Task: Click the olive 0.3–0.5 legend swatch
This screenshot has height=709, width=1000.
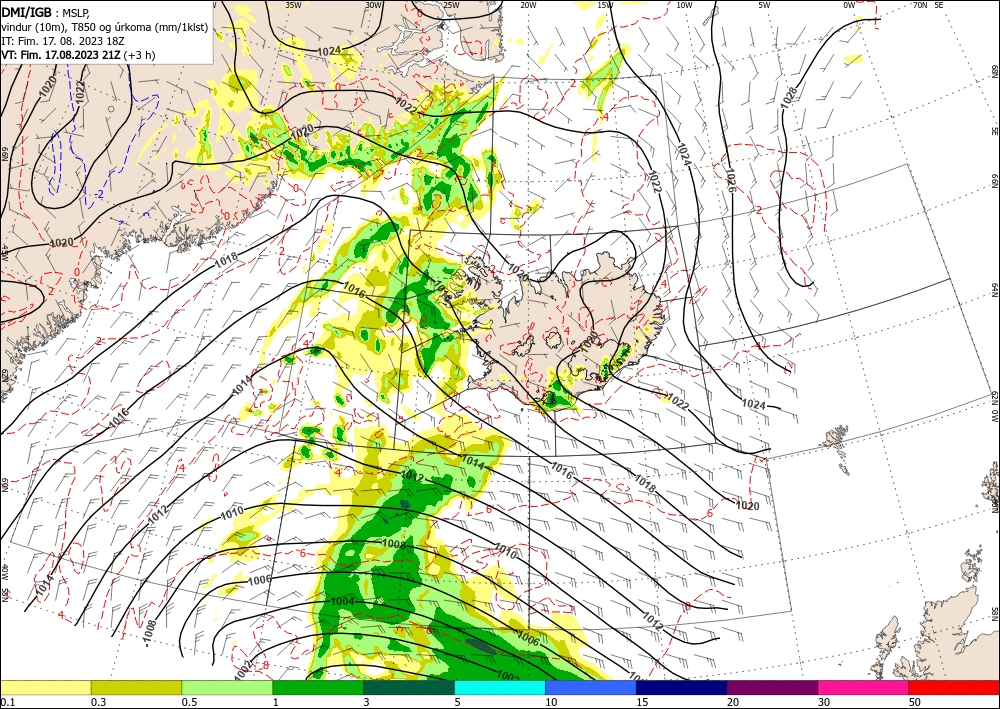Action: 136,687
